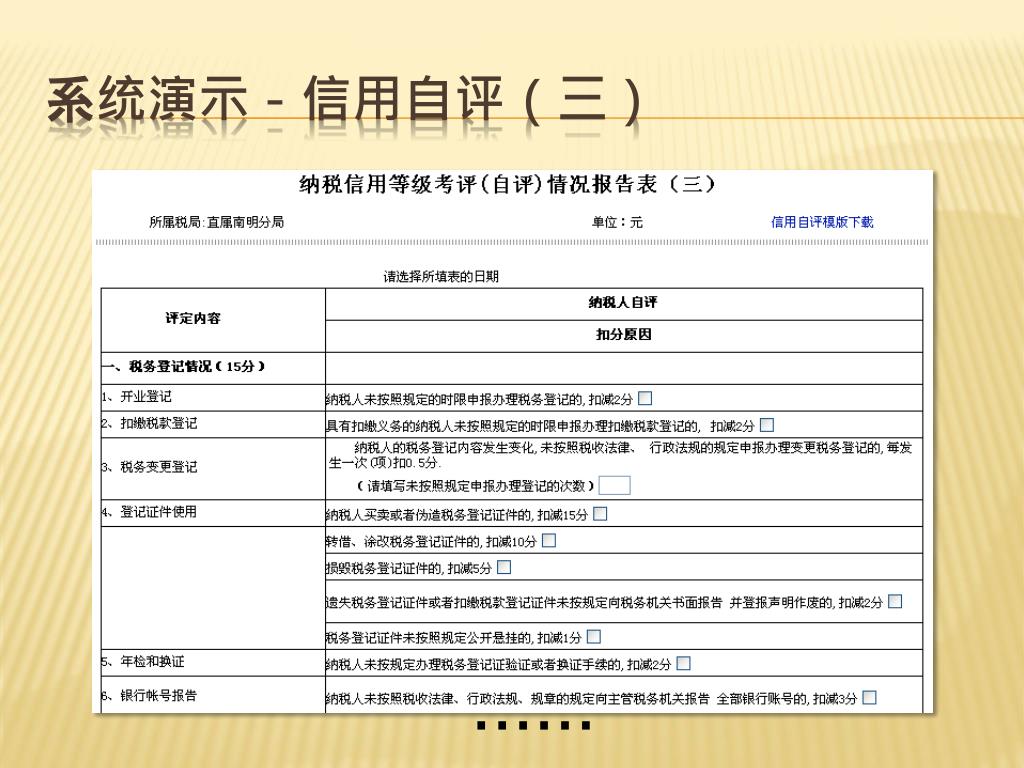
Task: Open the 信用自评模版下载 link
Action: tap(822, 222)
